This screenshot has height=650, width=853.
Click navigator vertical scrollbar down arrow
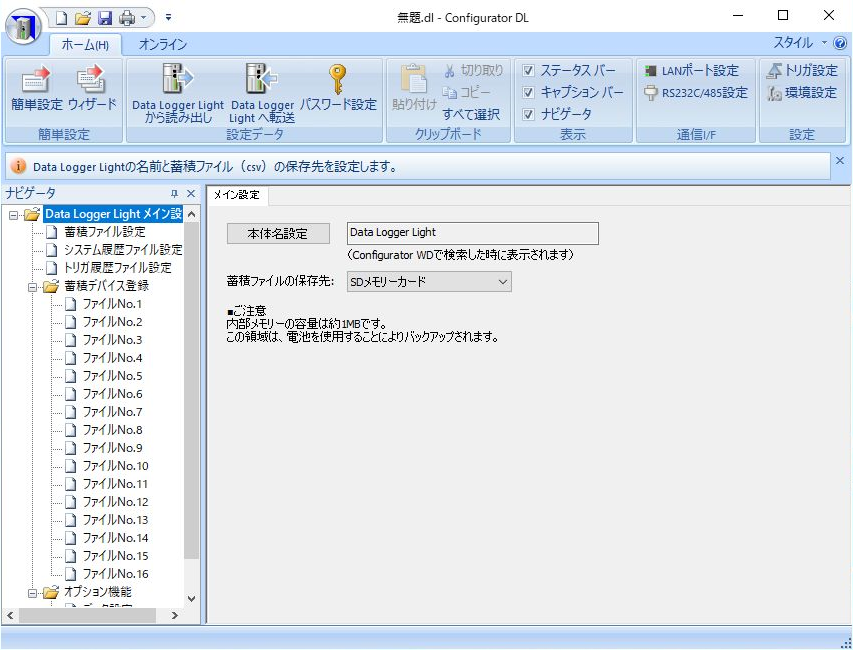pyautogui.click(x=191, y=598)
